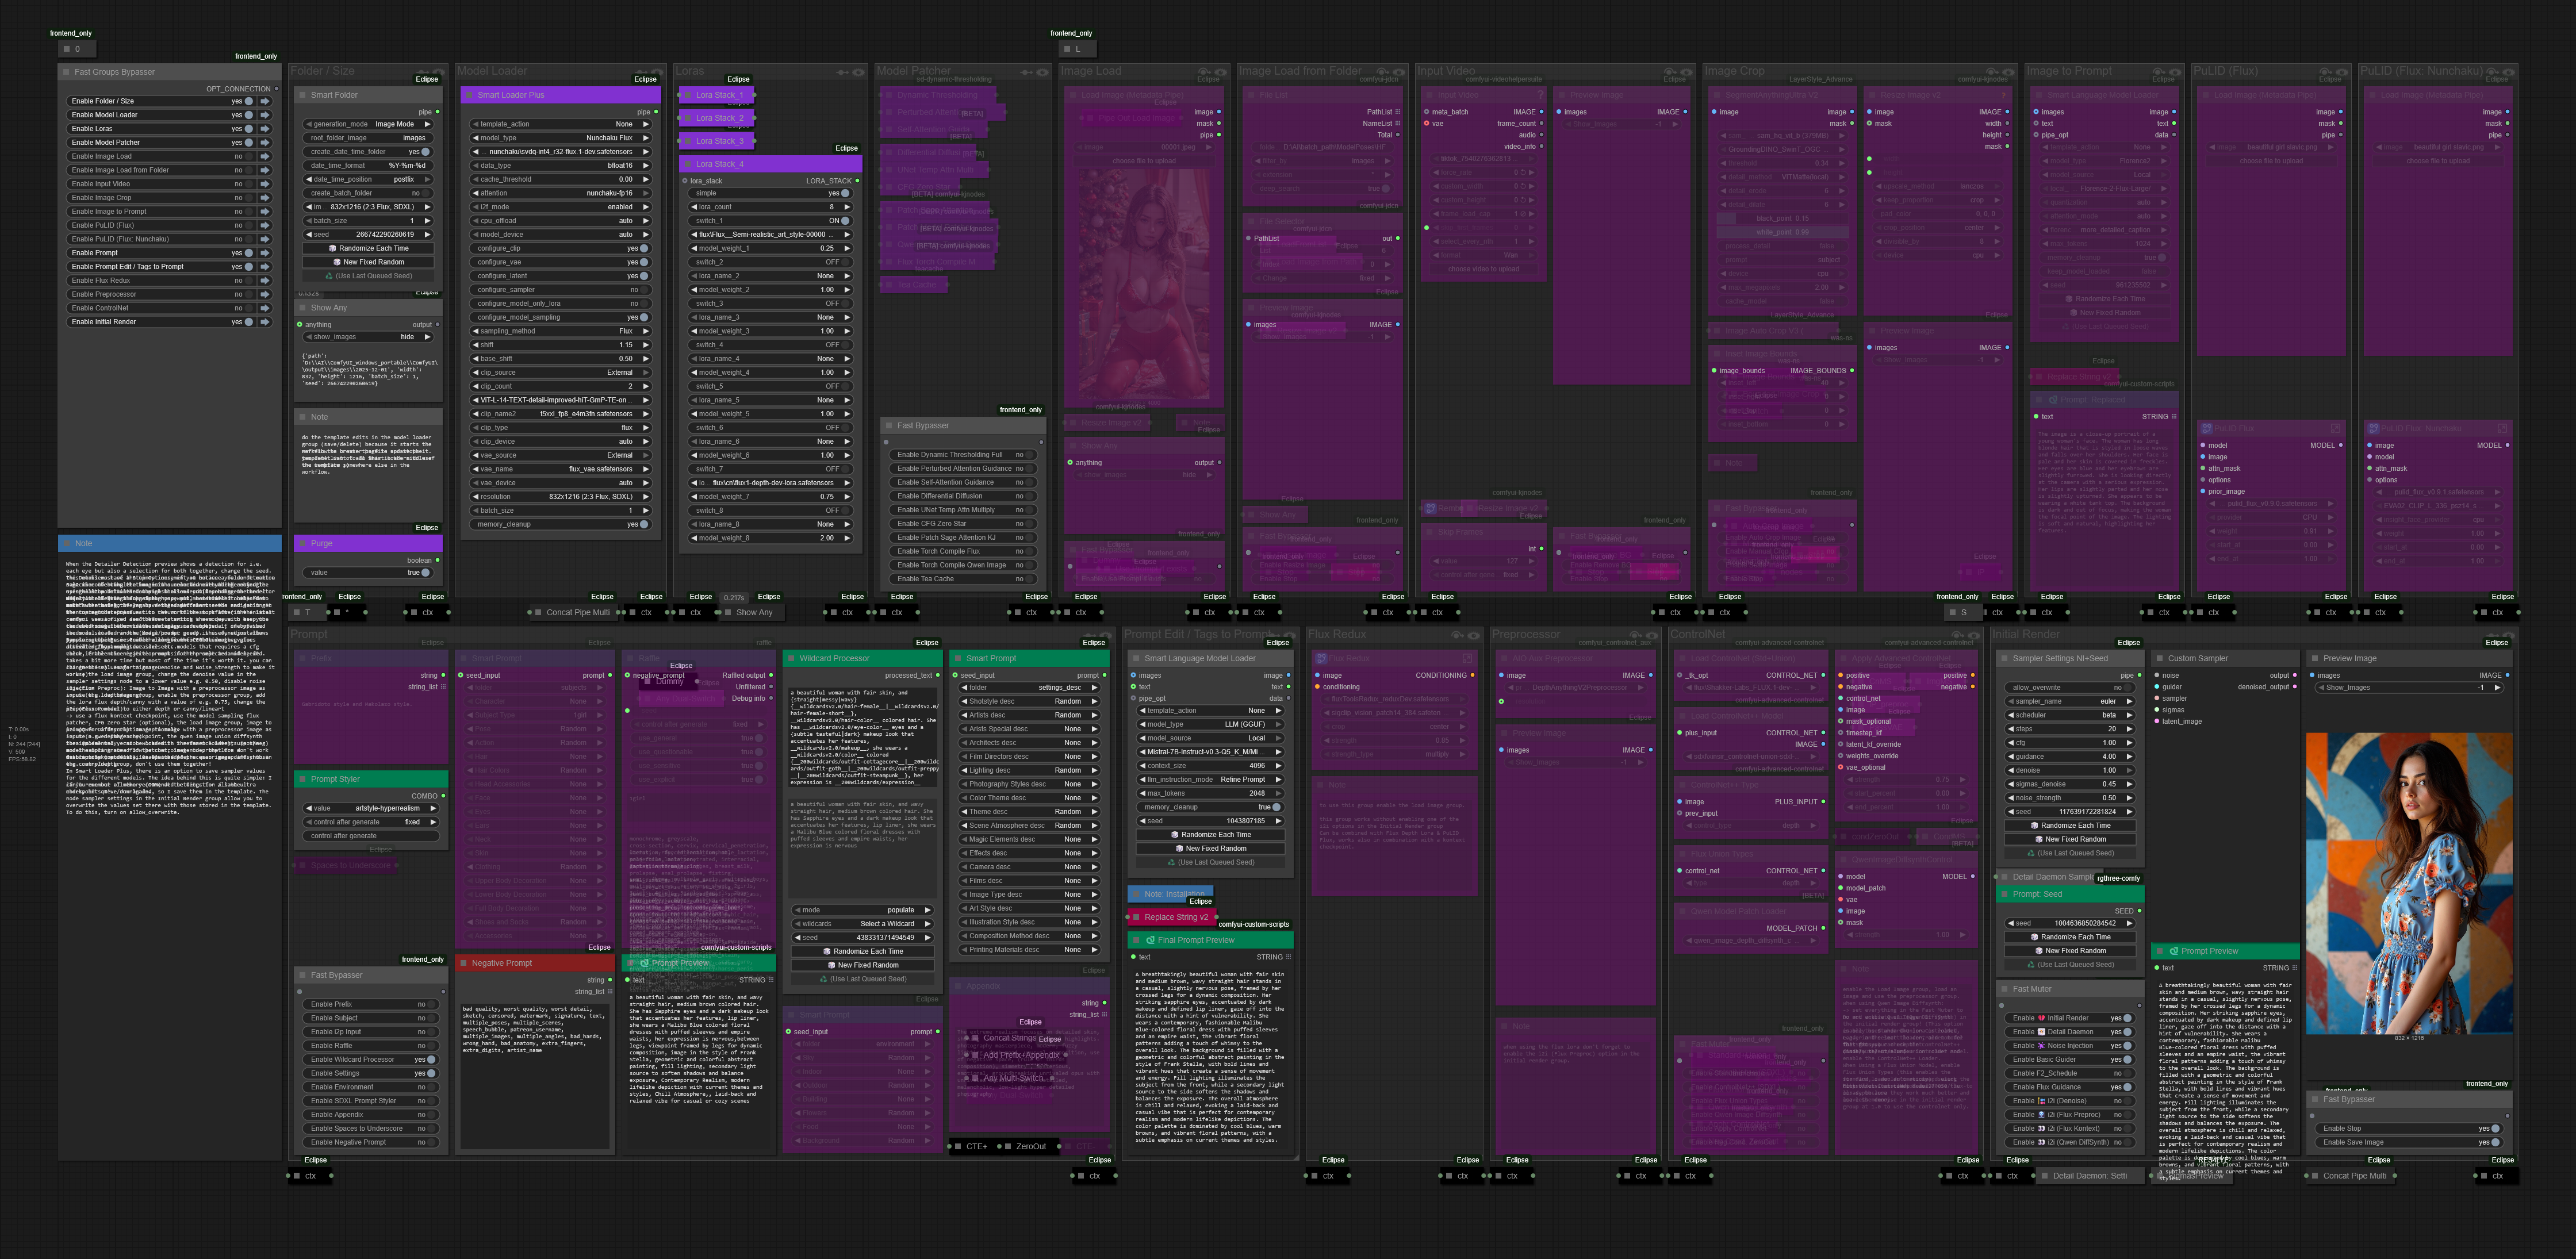
Task: Collapse the Purge node via title dot
Action: 302,544
